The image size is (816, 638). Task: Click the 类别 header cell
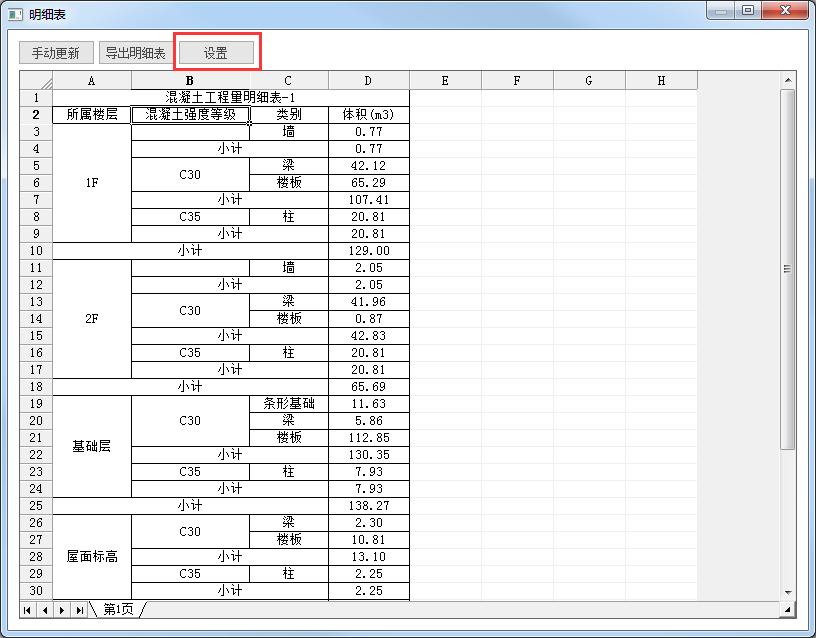click(x=289, y=115)
